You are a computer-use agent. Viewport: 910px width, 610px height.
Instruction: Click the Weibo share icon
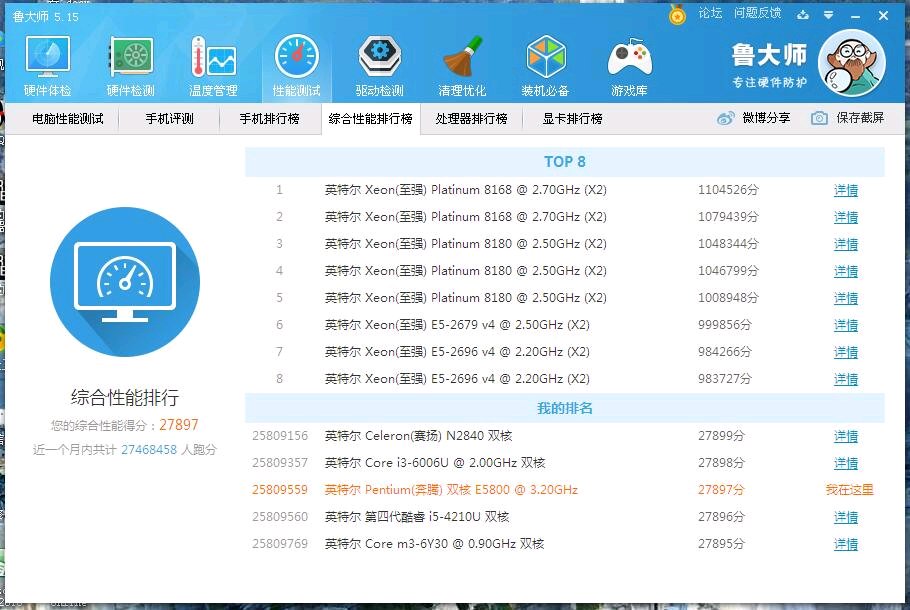pos(725,118)
